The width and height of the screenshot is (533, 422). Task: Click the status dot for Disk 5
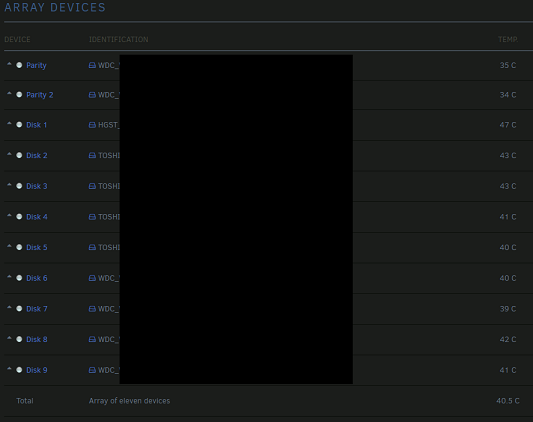click(19, 247)
